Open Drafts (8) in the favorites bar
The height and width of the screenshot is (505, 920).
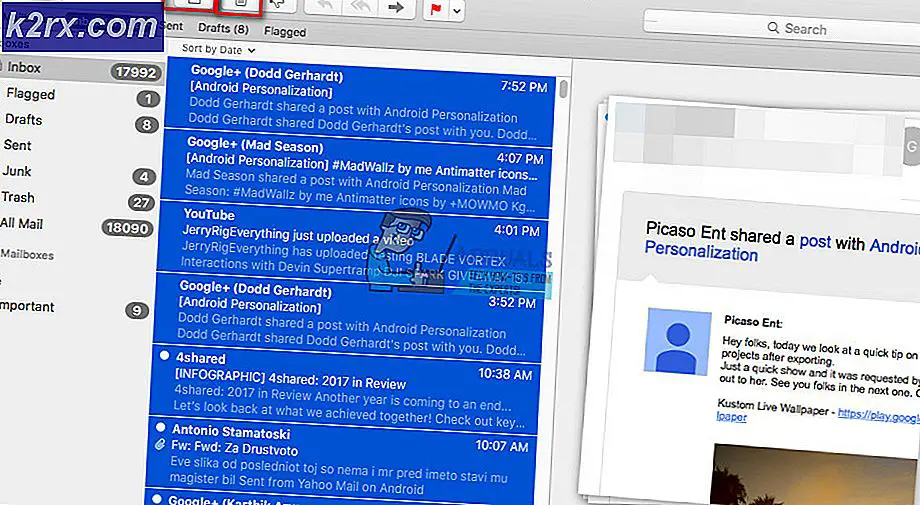pyautogui.click(x=223, y=28)
